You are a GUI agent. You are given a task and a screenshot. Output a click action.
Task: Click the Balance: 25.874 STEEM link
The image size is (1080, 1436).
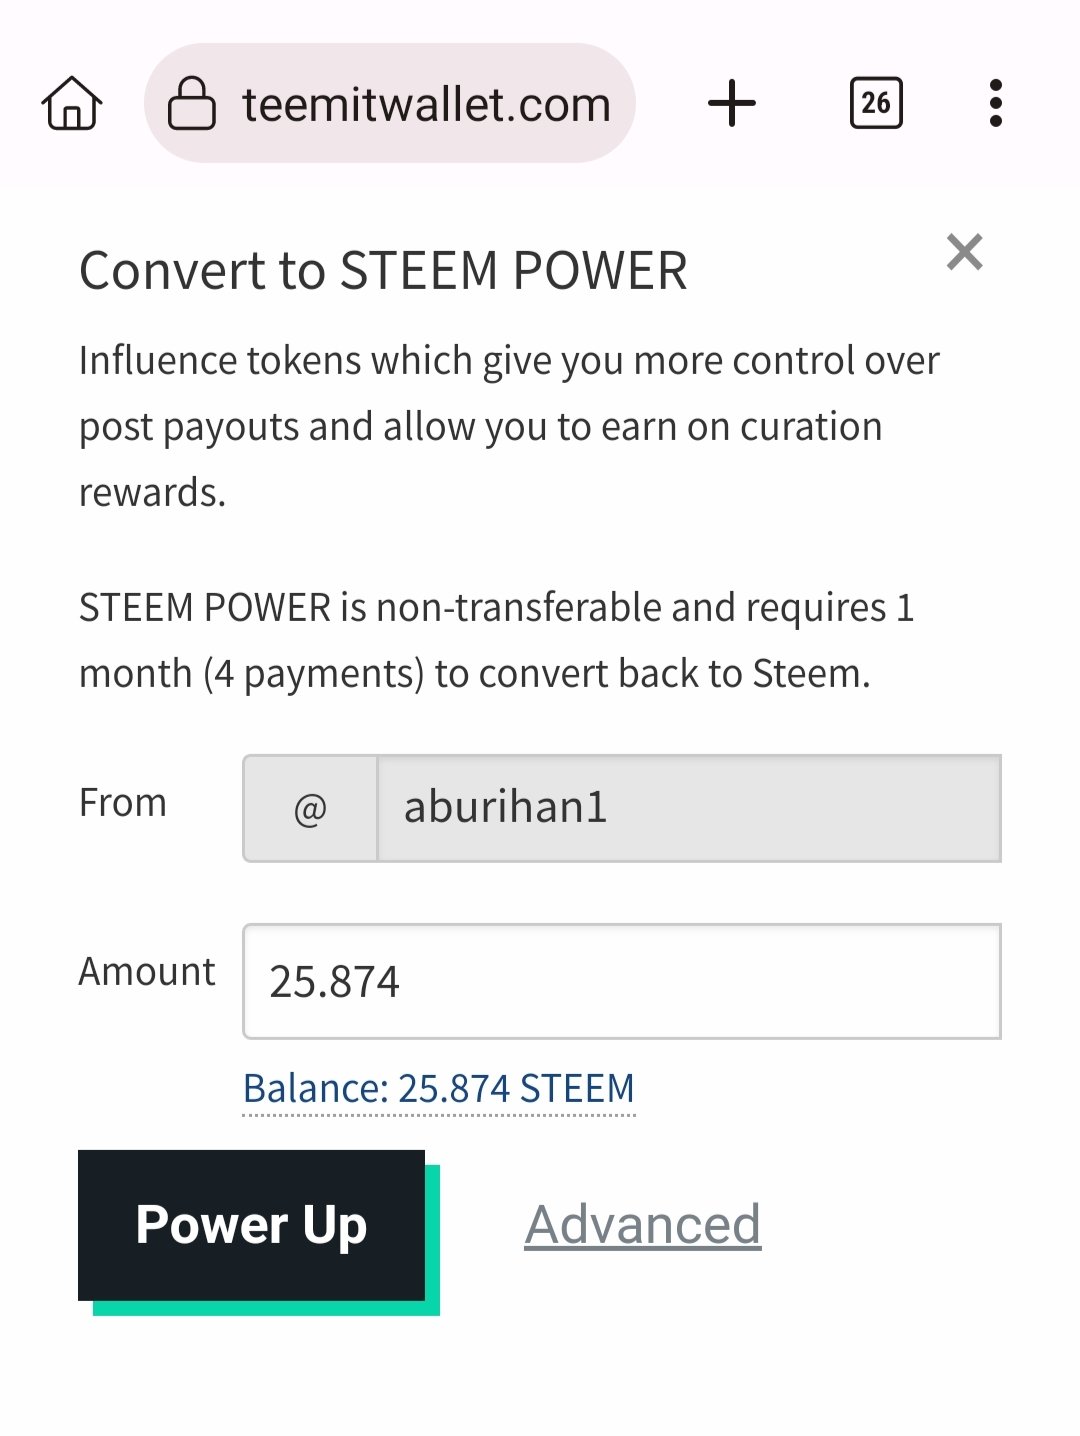coord(439,1088)
